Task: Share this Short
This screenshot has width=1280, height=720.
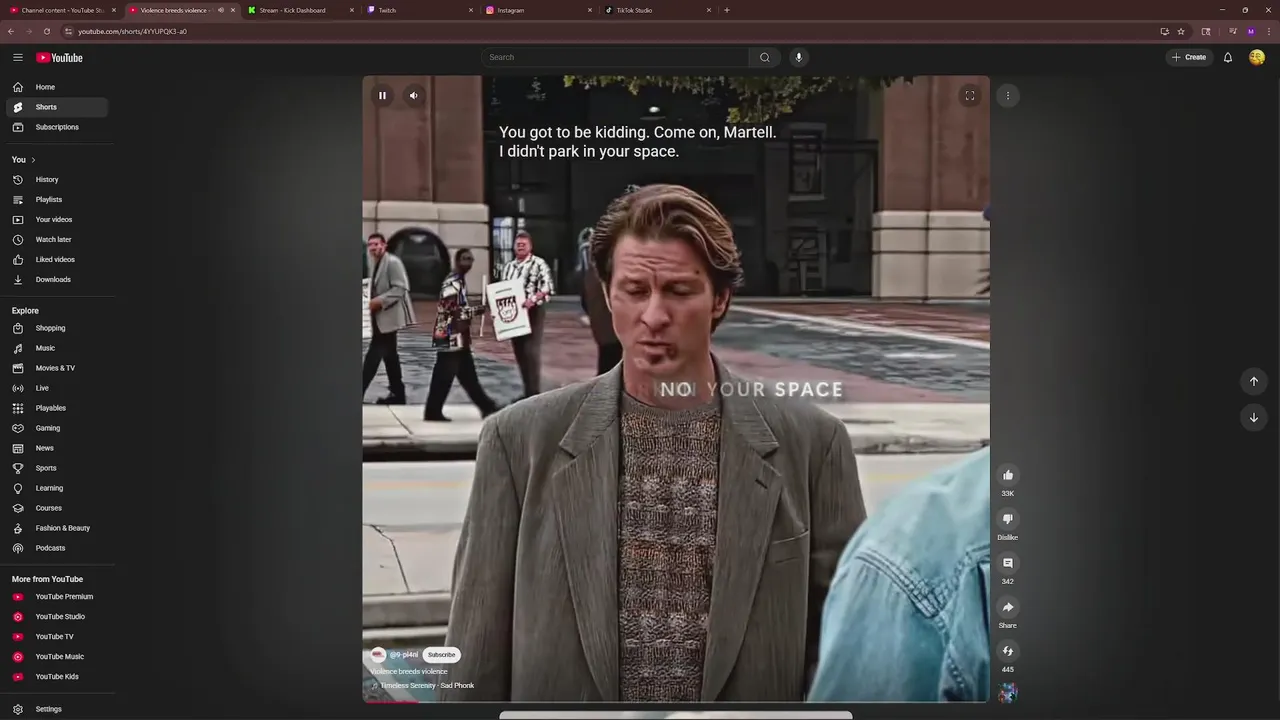Action: [x=1008, y=607]
